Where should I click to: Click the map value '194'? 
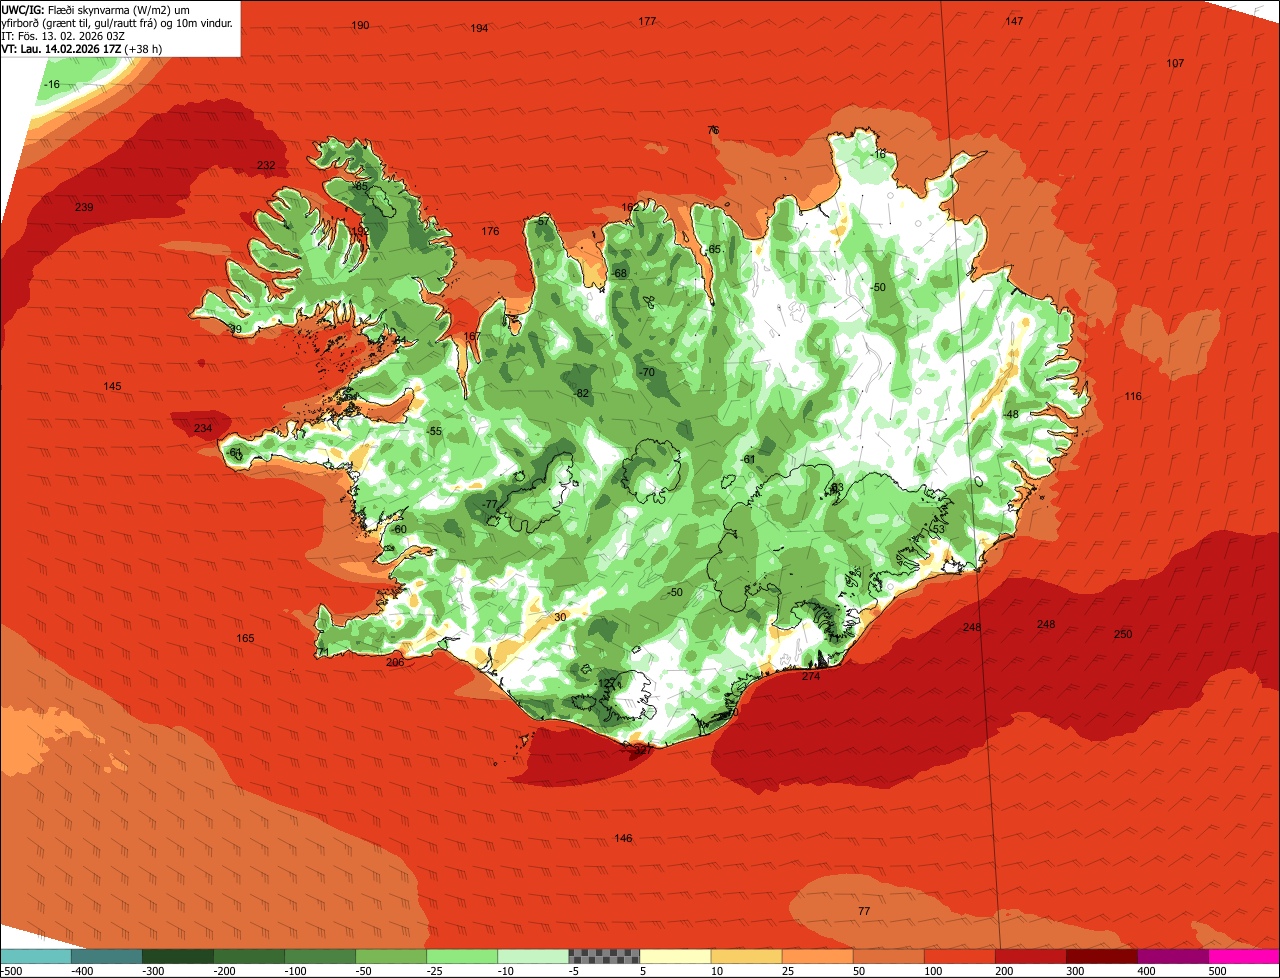click(x=479, y=28)
